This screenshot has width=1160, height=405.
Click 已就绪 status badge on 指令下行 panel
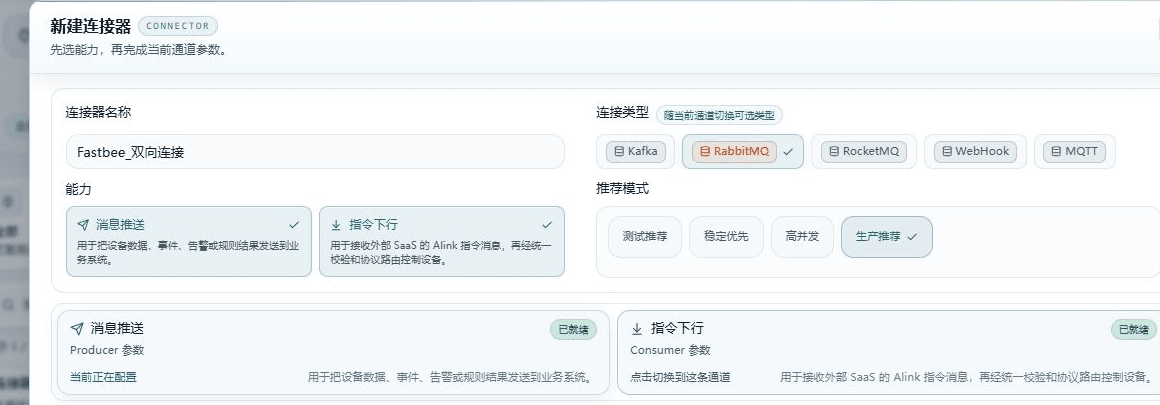1134,329
